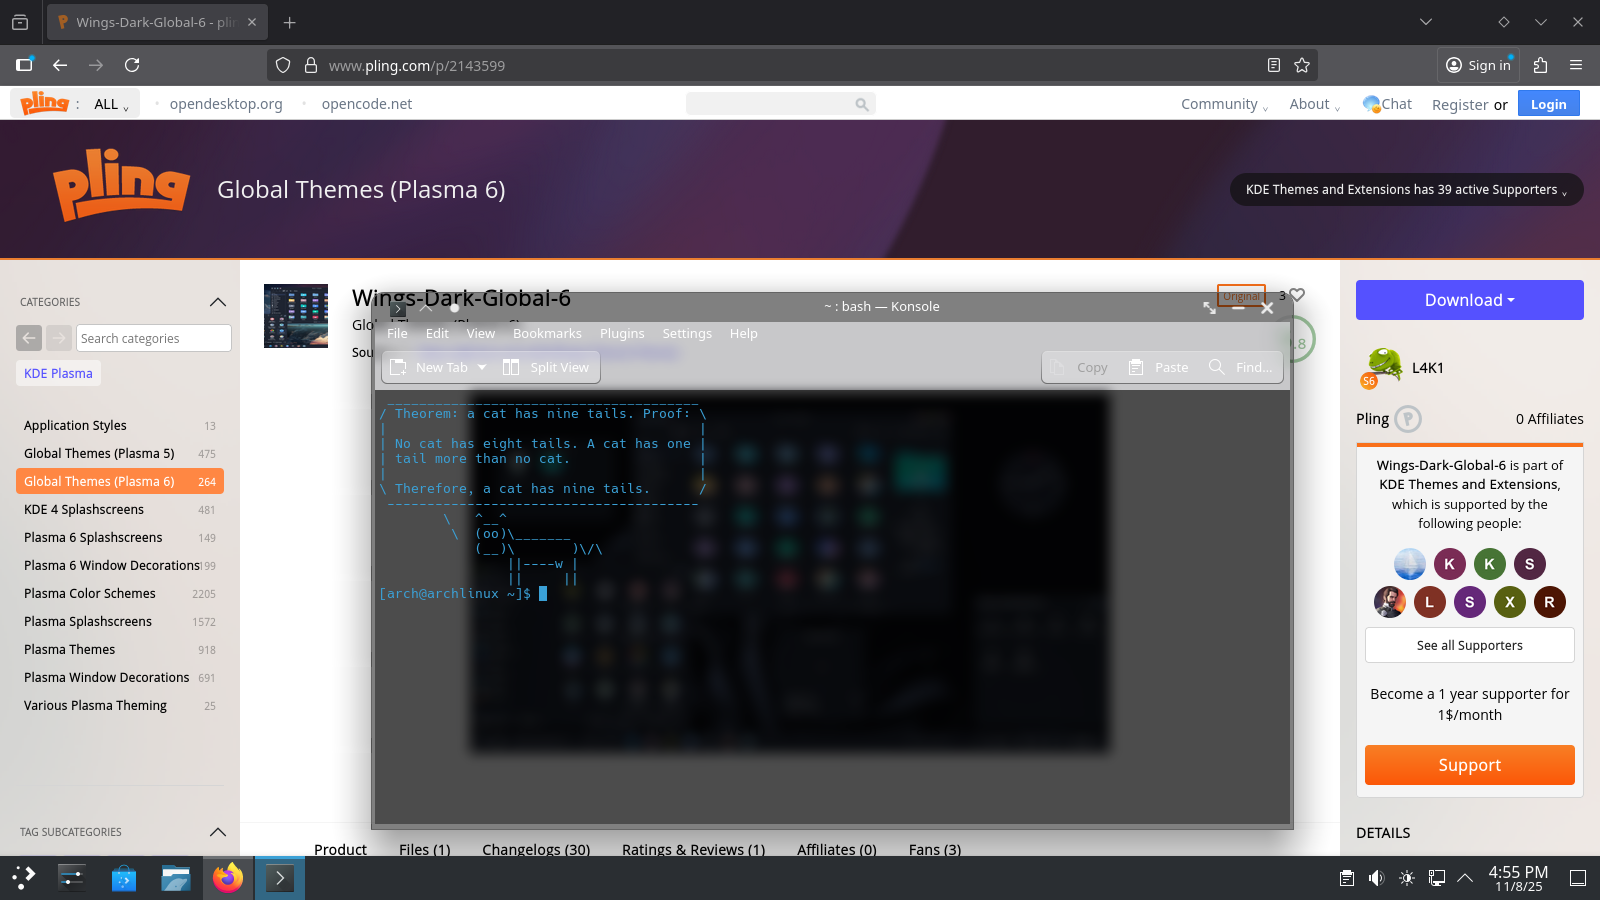Open Dolphin file manager from taskbar
The height and width of the screenshot is (900, 1600).
[176, 878]
